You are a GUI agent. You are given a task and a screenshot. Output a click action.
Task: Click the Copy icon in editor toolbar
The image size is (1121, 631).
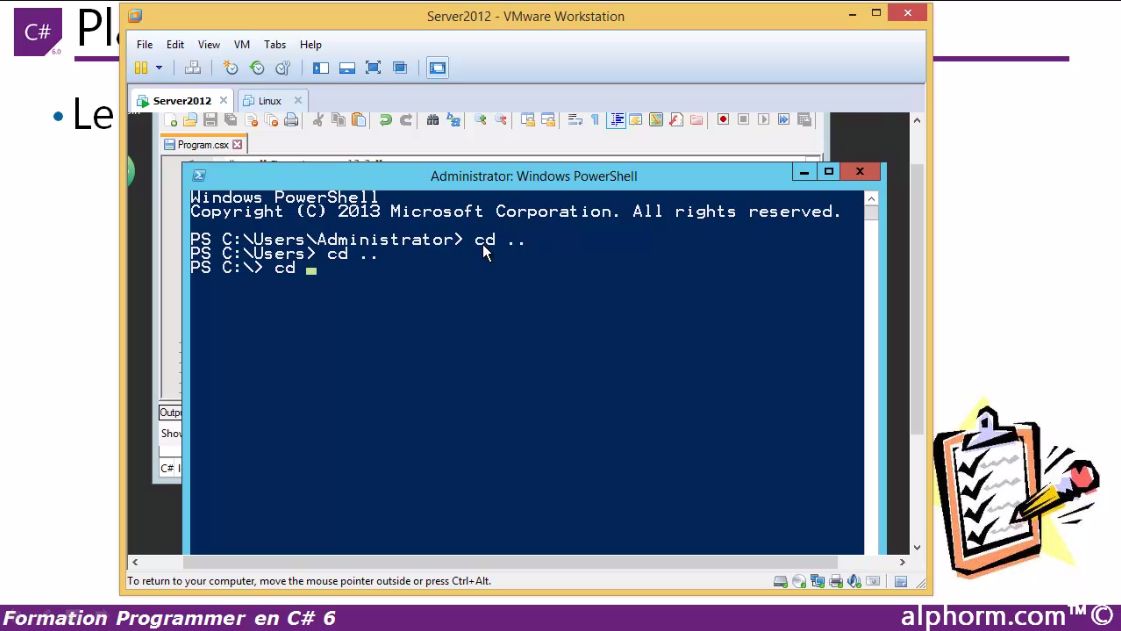[x=338, y=120]
